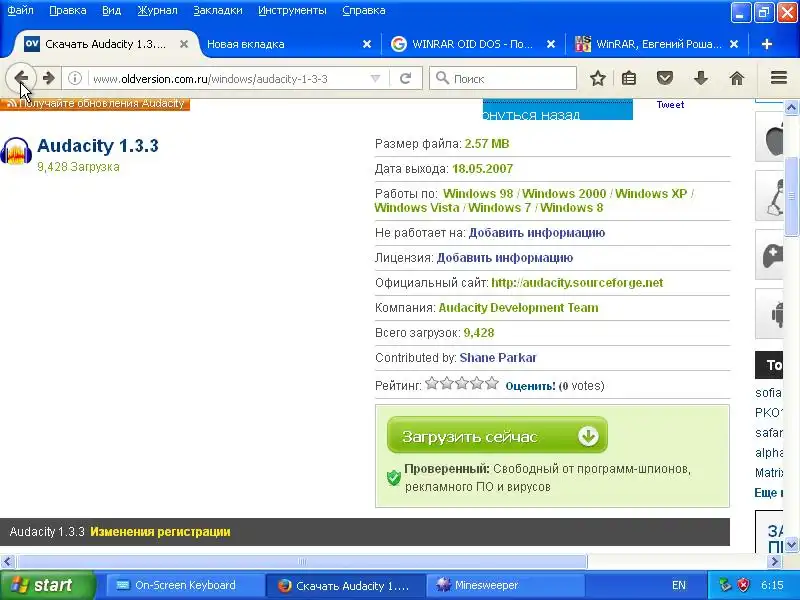Click the Windows 98 compatibility link
This screenshot has height=600, width=800.
pyautogui.click(x=478, y=193)
